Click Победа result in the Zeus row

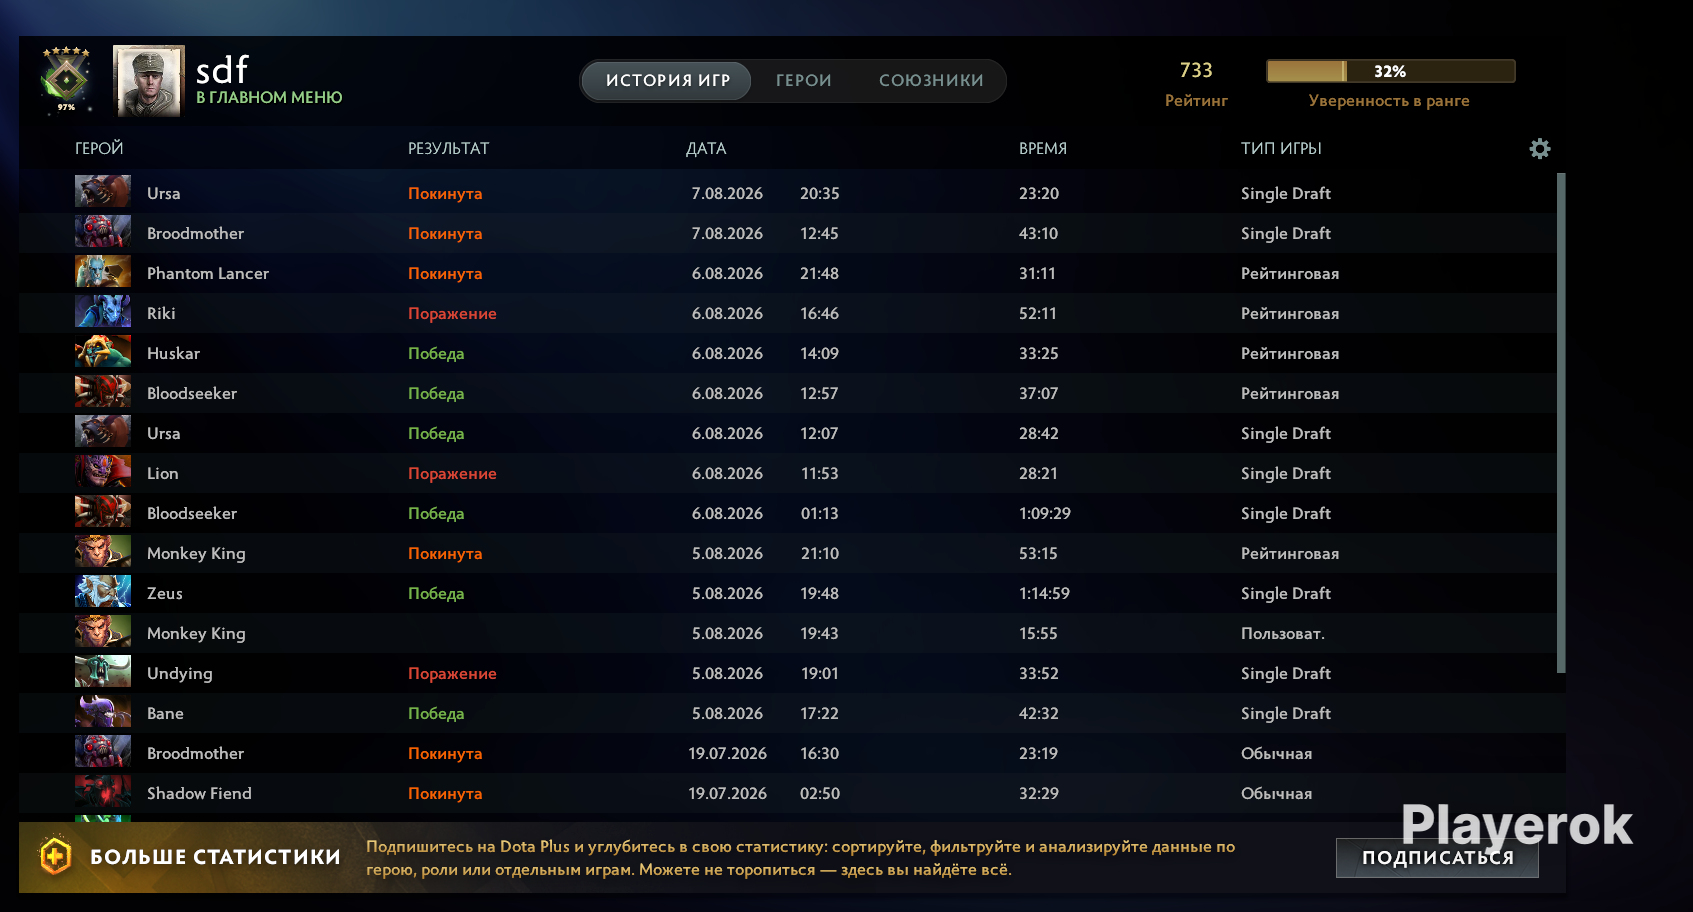coord(436,593)
